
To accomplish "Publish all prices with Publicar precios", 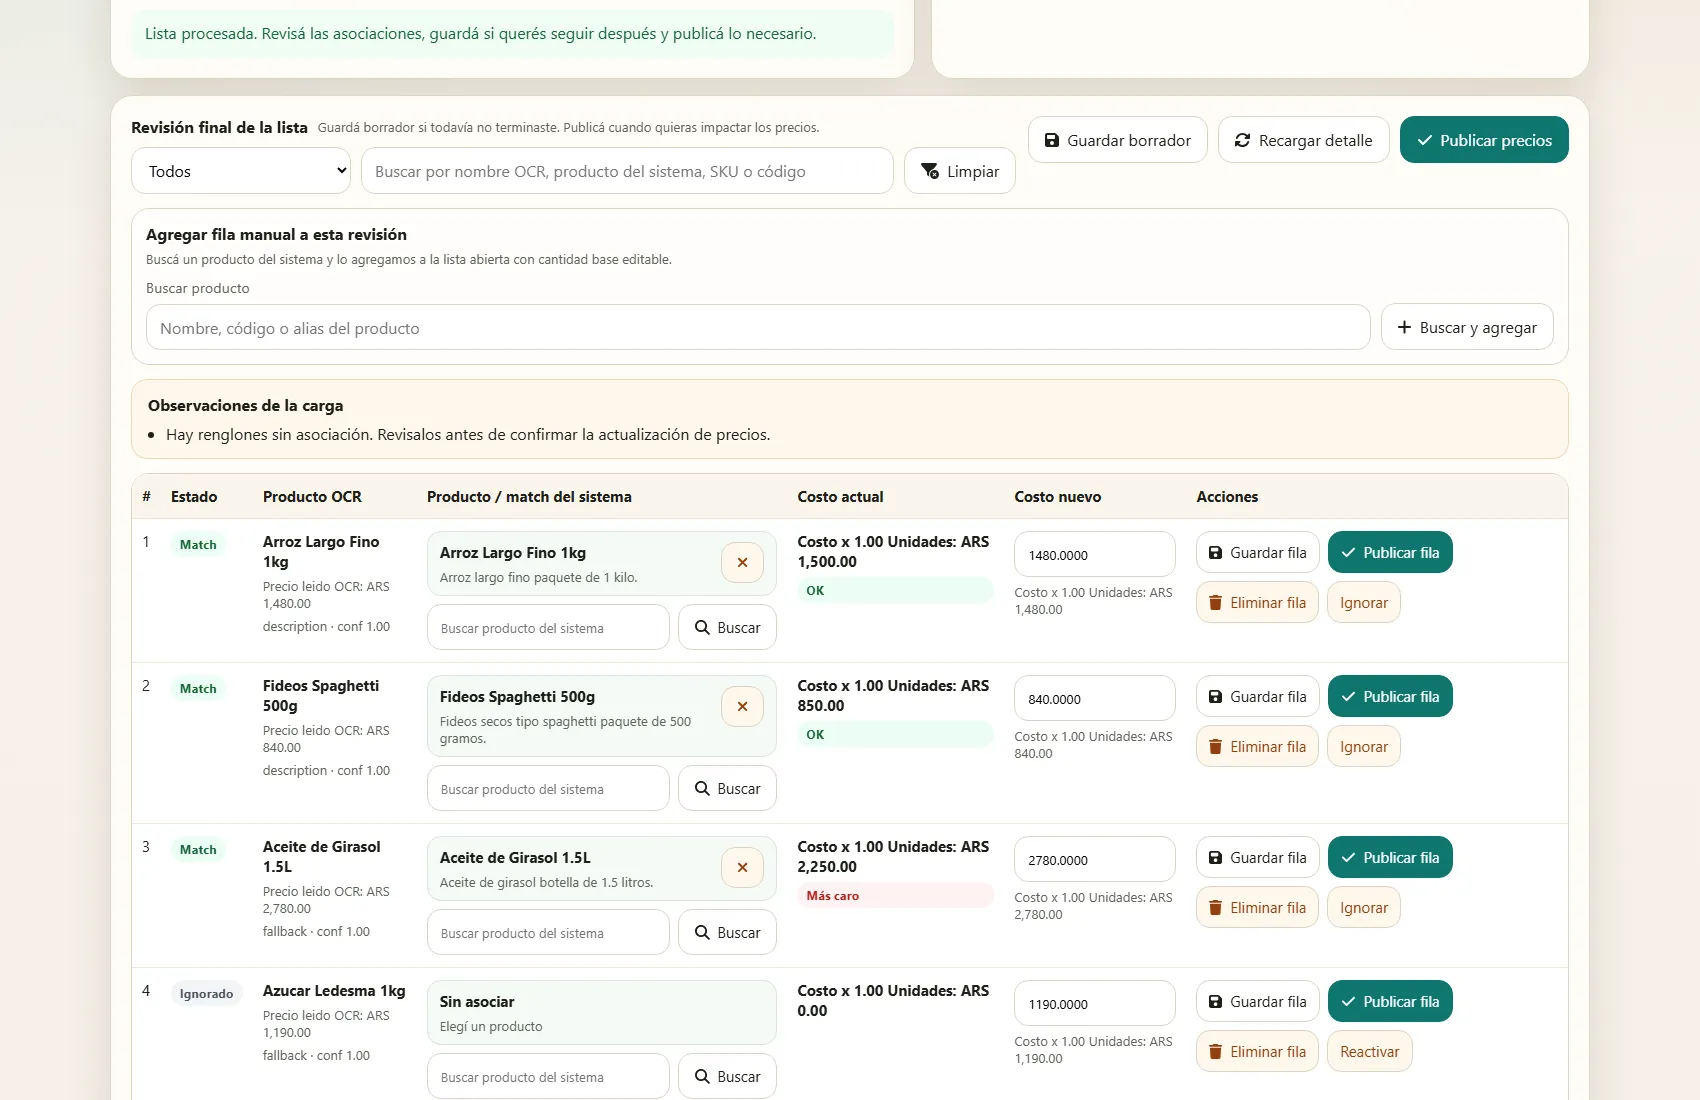I will point(1484,140).
